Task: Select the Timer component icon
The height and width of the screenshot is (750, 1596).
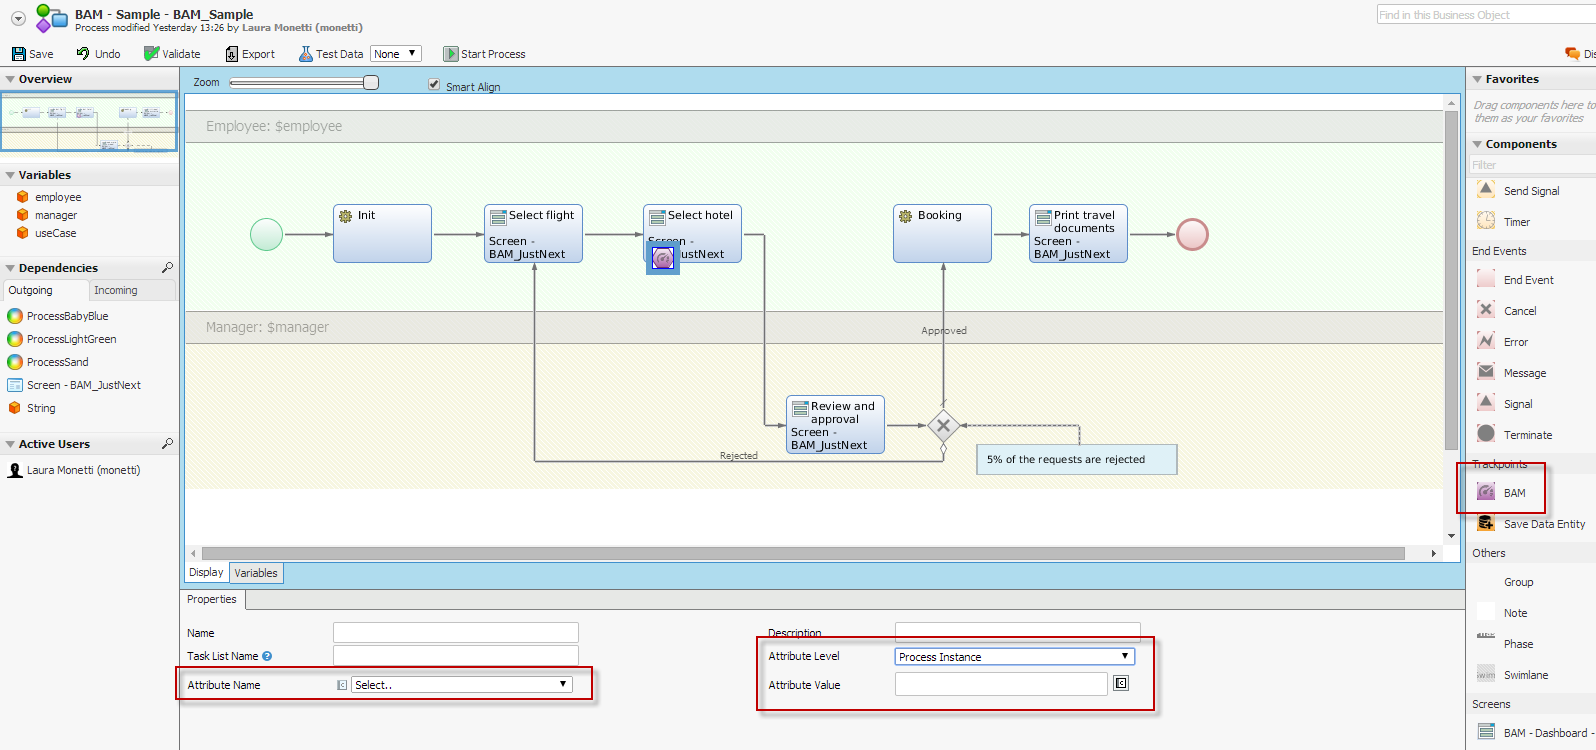Action: (1486, 221)
